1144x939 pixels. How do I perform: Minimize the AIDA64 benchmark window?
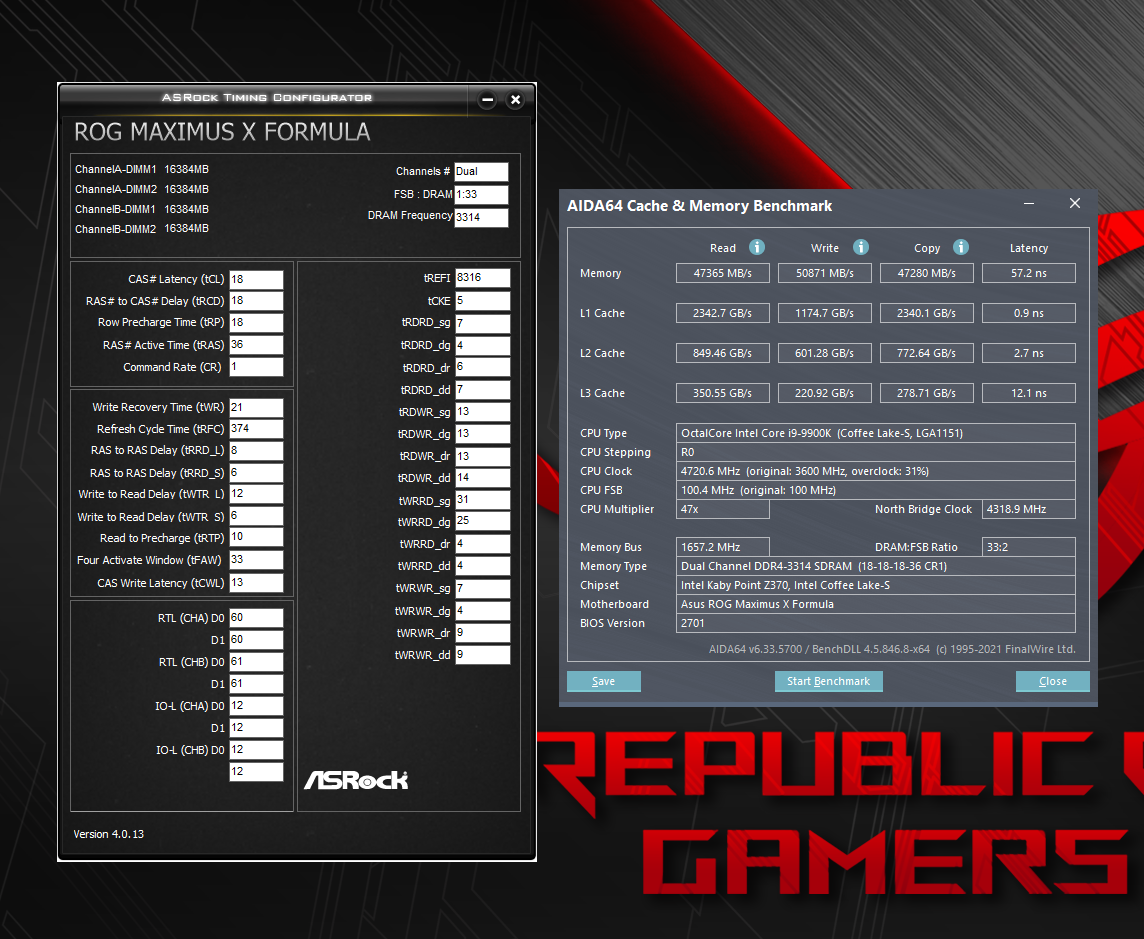(1030, 204)
